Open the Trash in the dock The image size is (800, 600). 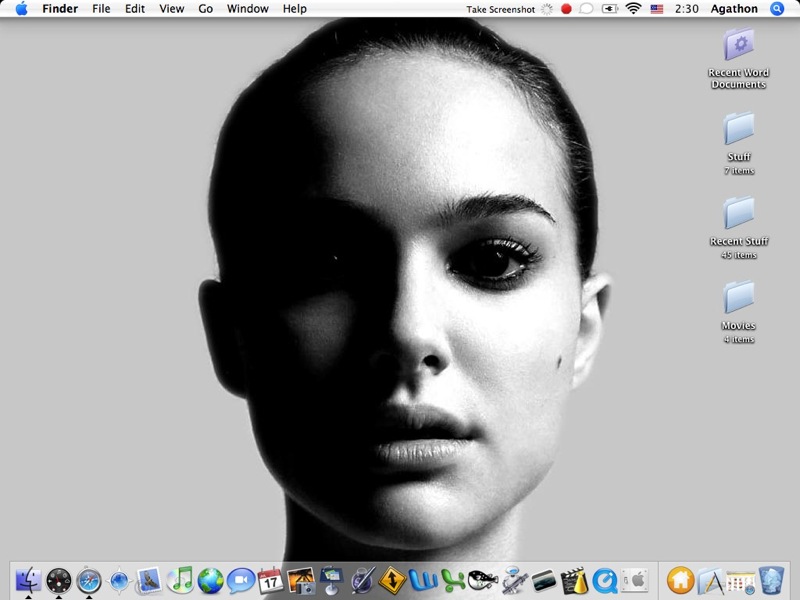(771, 579)
